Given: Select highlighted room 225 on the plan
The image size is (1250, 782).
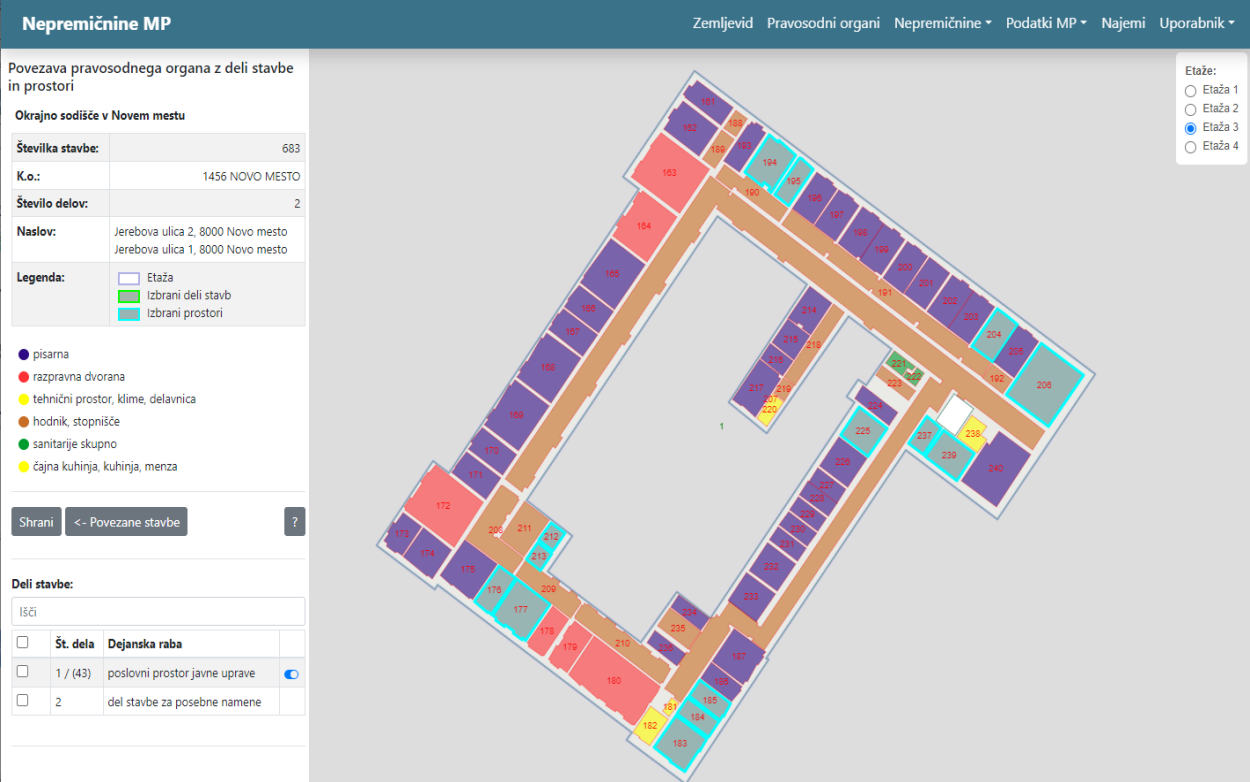Looking at the screenshot, I should pos(862,431).
